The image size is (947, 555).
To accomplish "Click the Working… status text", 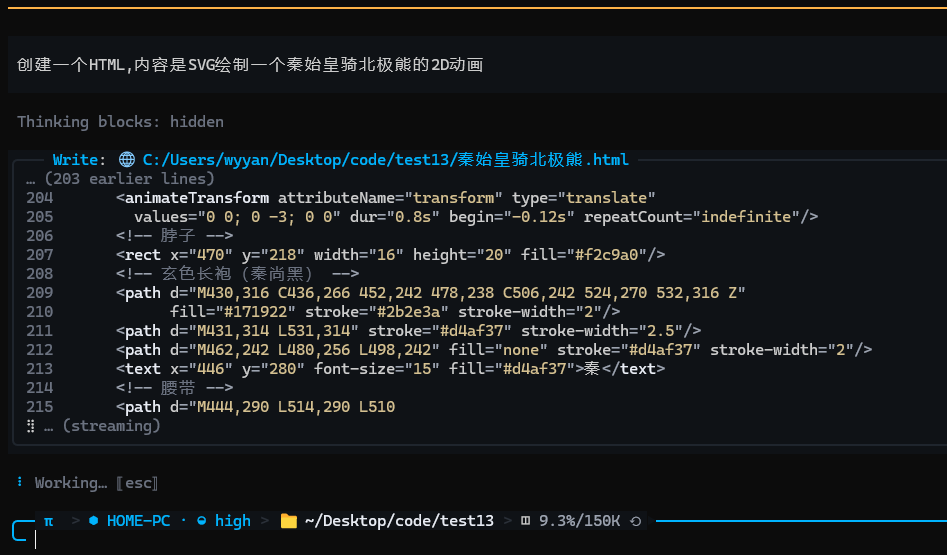I will click(x=71, y=483).
